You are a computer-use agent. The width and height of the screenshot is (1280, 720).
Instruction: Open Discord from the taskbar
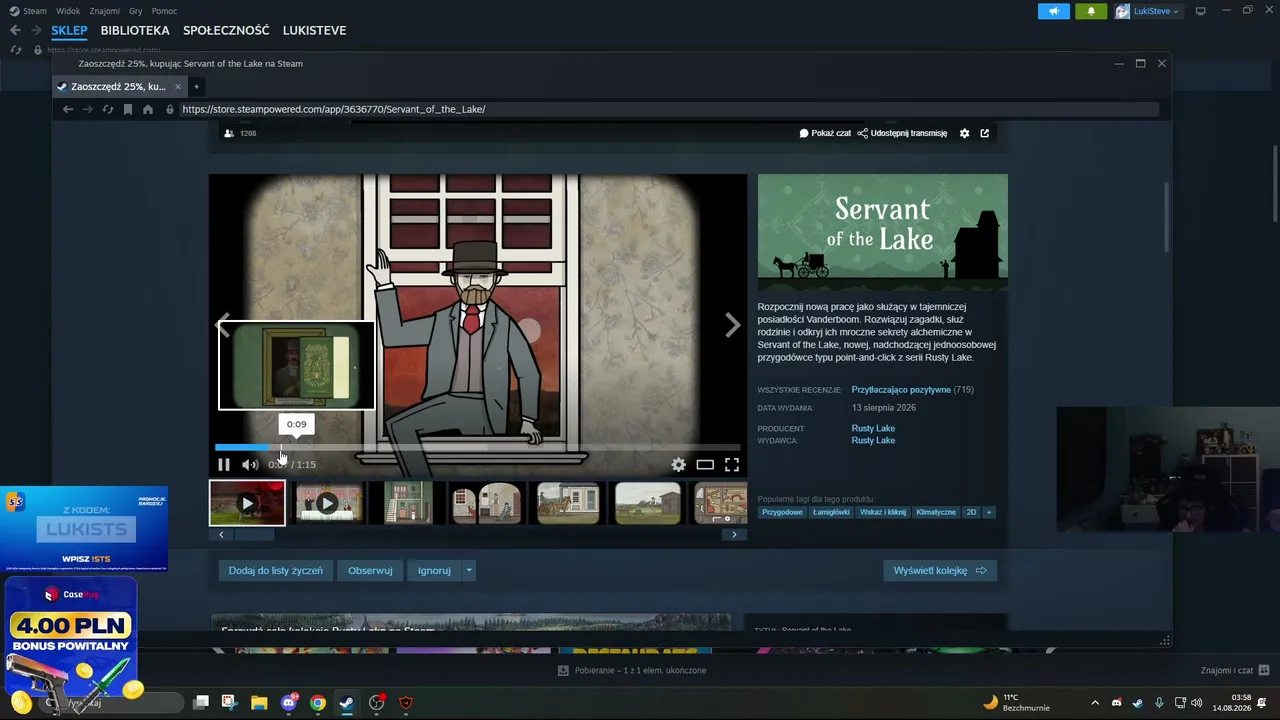[x=289, y=702]
